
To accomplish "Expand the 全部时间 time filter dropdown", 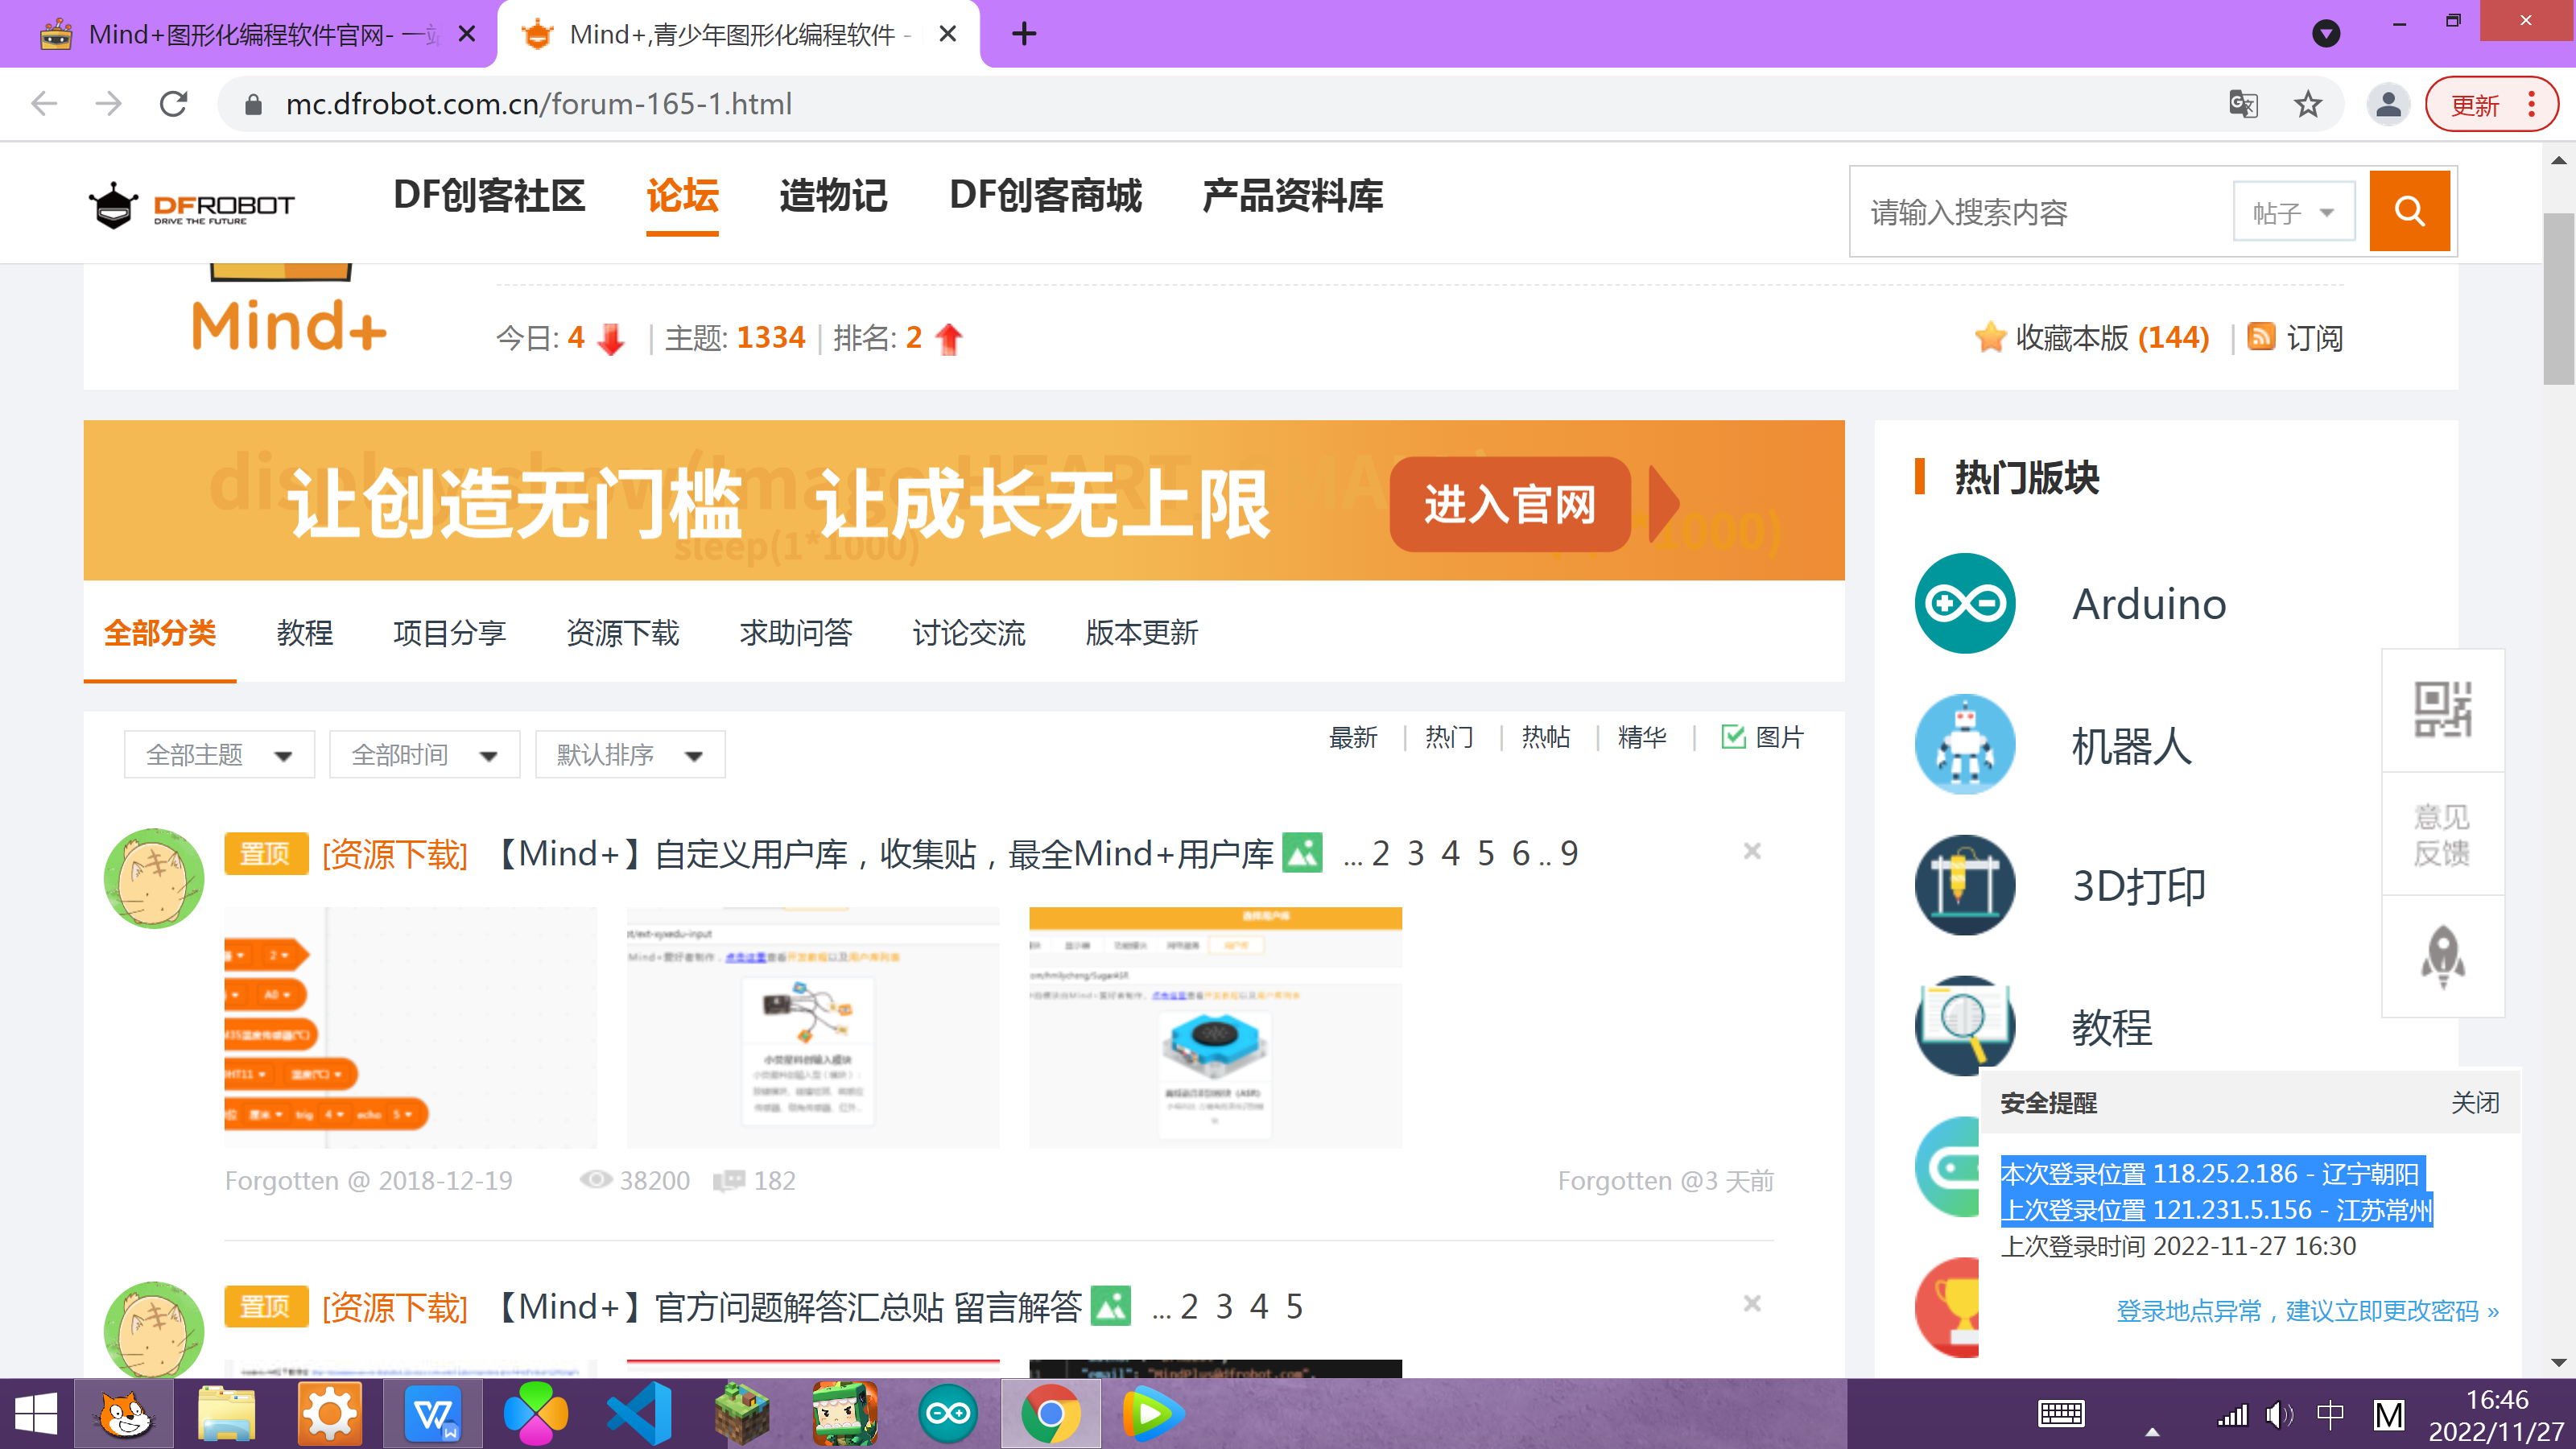I will (x=421, y=755).
